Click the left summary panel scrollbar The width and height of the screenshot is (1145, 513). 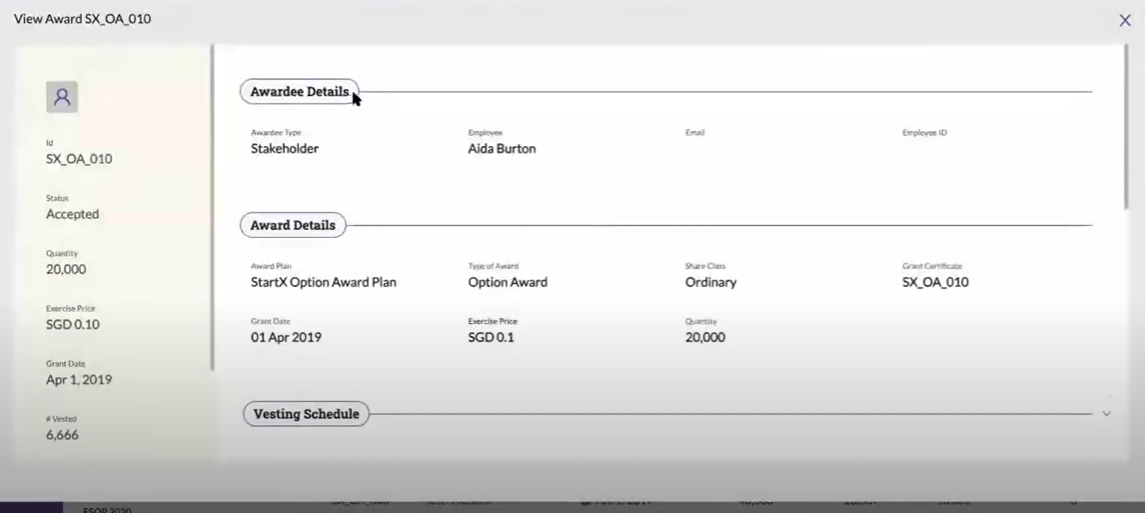point(212,208)
